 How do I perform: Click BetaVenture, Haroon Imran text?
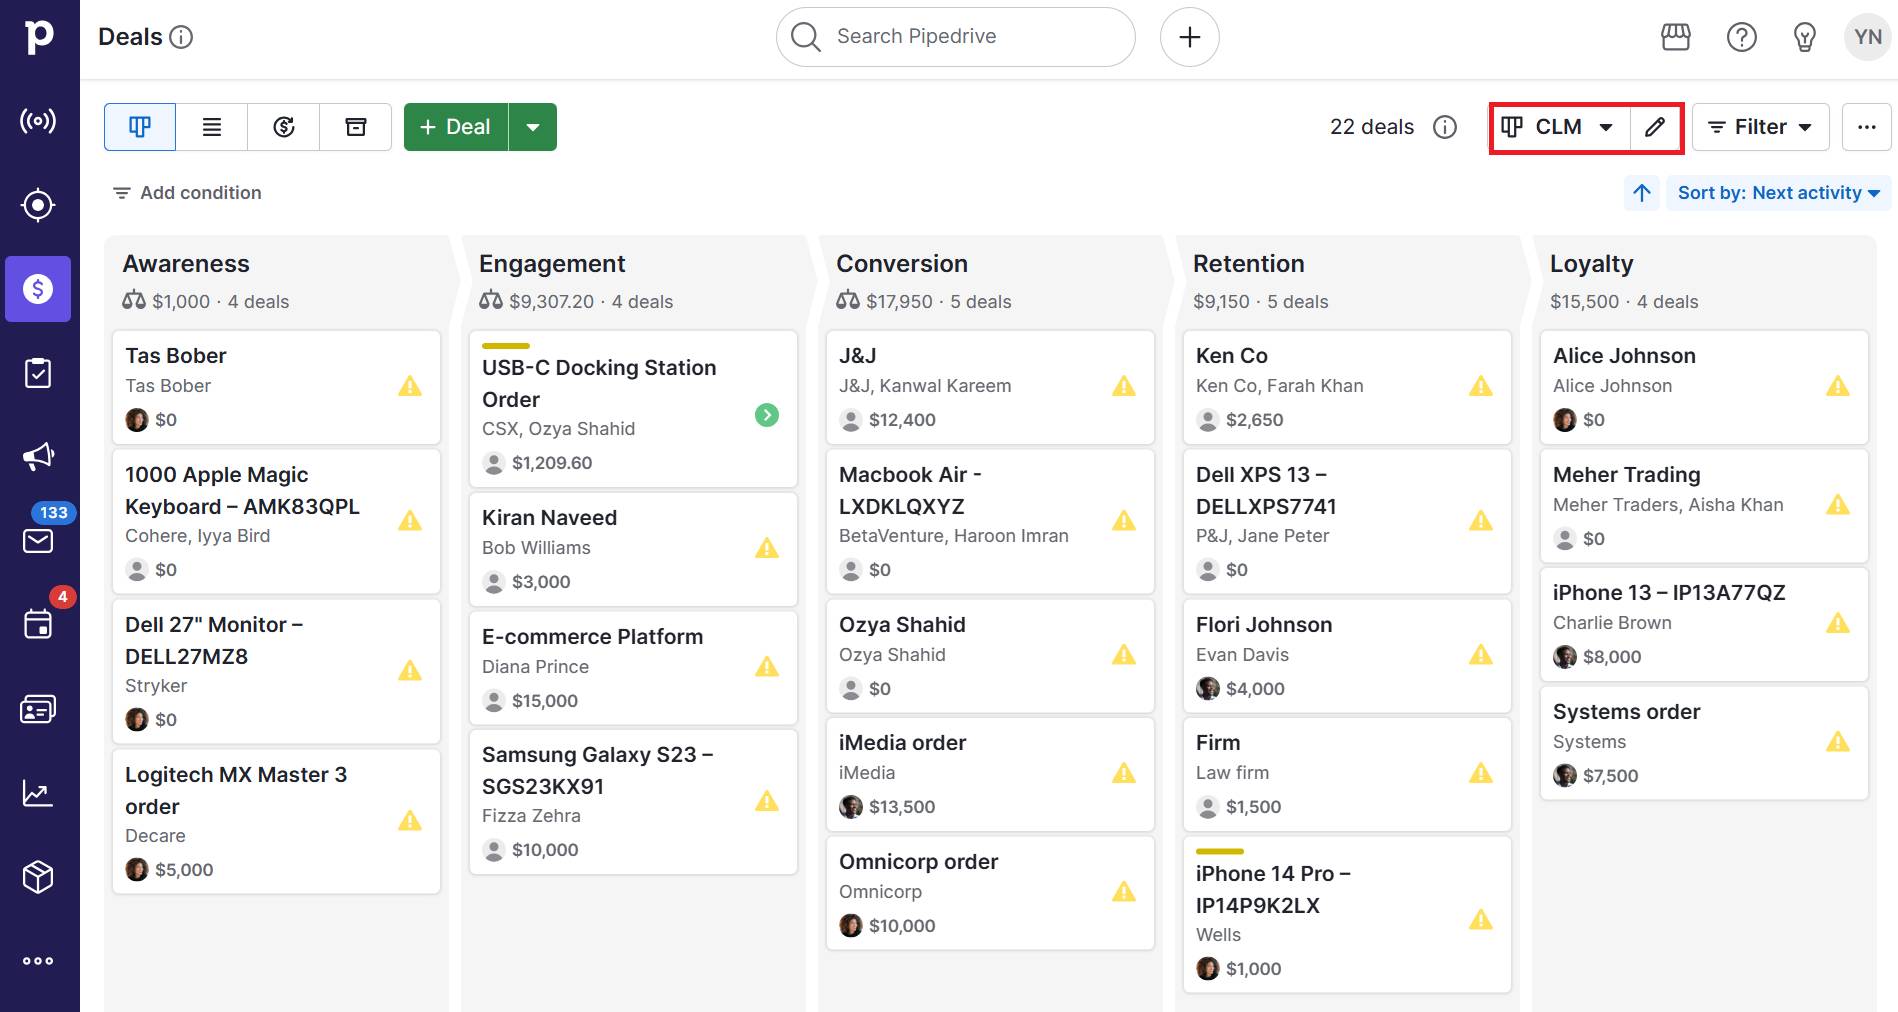[x=953, y=536]
